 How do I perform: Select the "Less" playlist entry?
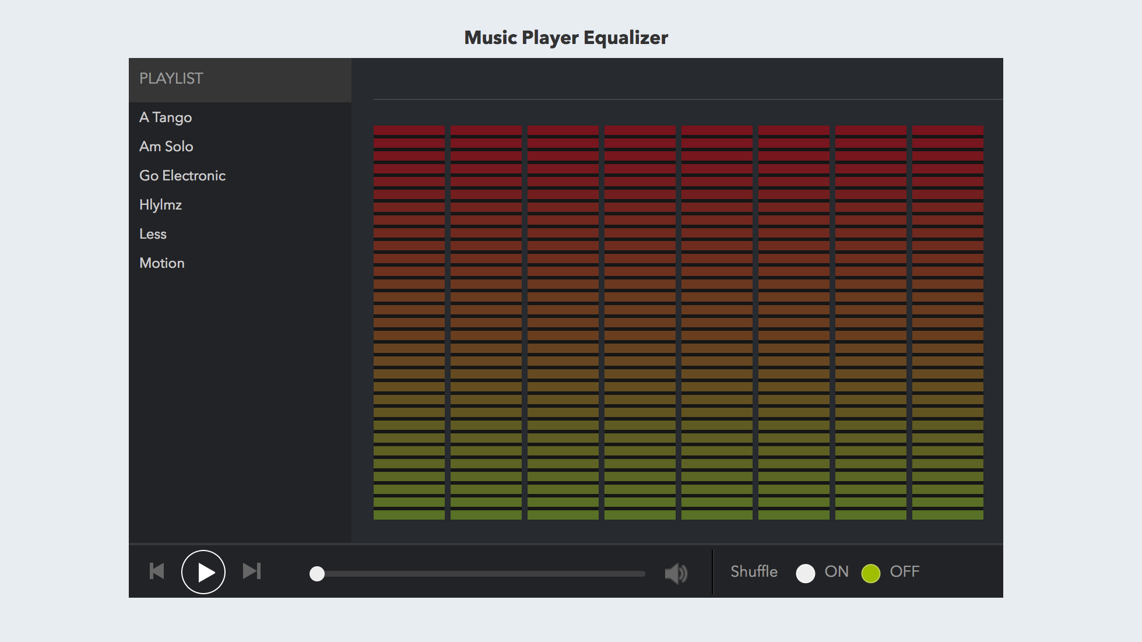(x=153, y=234)
